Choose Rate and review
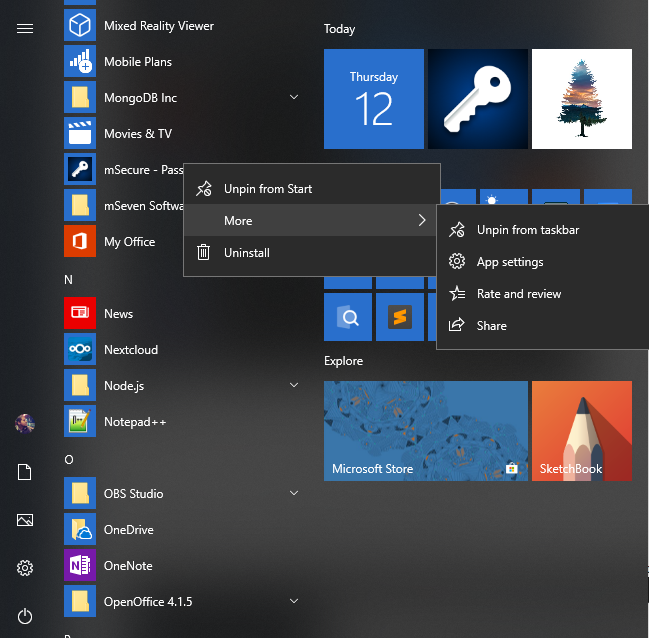The height and width of the screenshot is (638, 649). coord(543,294)
